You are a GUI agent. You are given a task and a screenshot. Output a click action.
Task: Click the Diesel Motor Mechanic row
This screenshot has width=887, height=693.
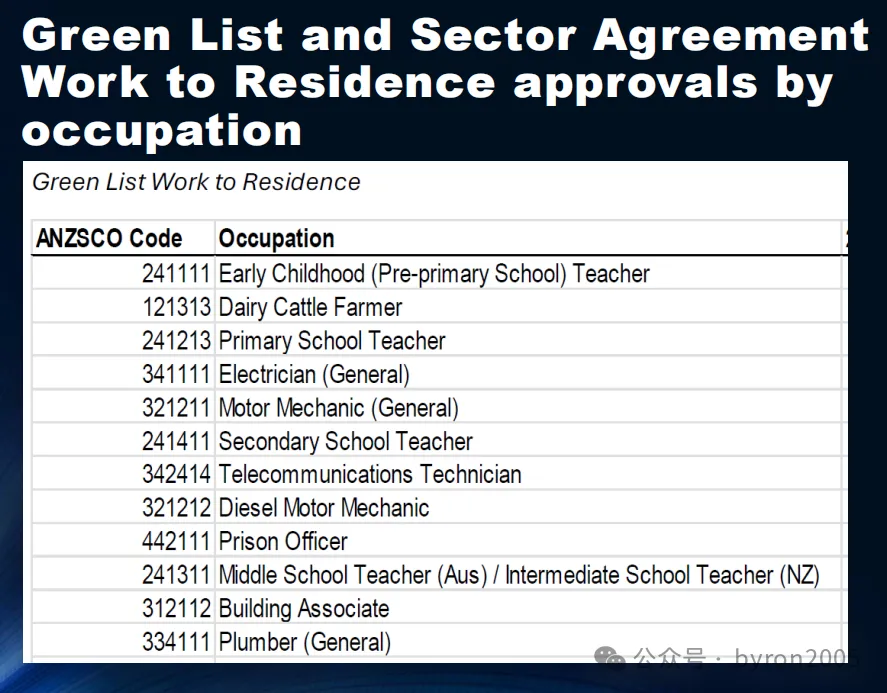[x=323, y=508]
